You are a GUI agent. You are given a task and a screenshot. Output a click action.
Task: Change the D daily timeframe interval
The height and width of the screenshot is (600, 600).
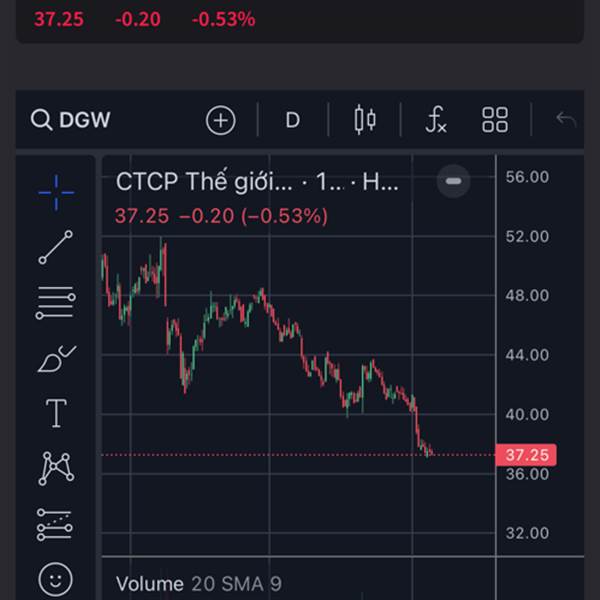[292, 121]
